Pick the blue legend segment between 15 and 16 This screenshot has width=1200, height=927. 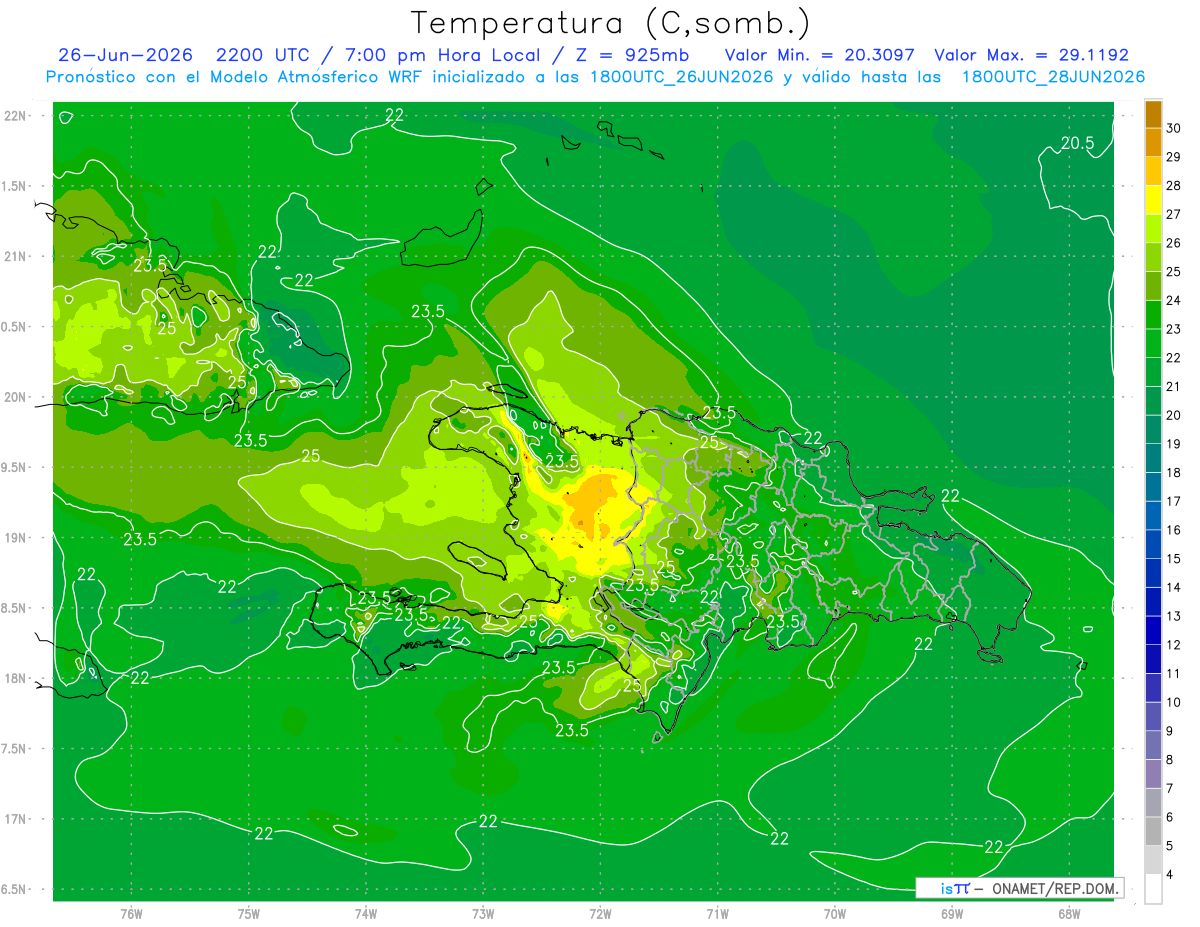click(1153, 544)
